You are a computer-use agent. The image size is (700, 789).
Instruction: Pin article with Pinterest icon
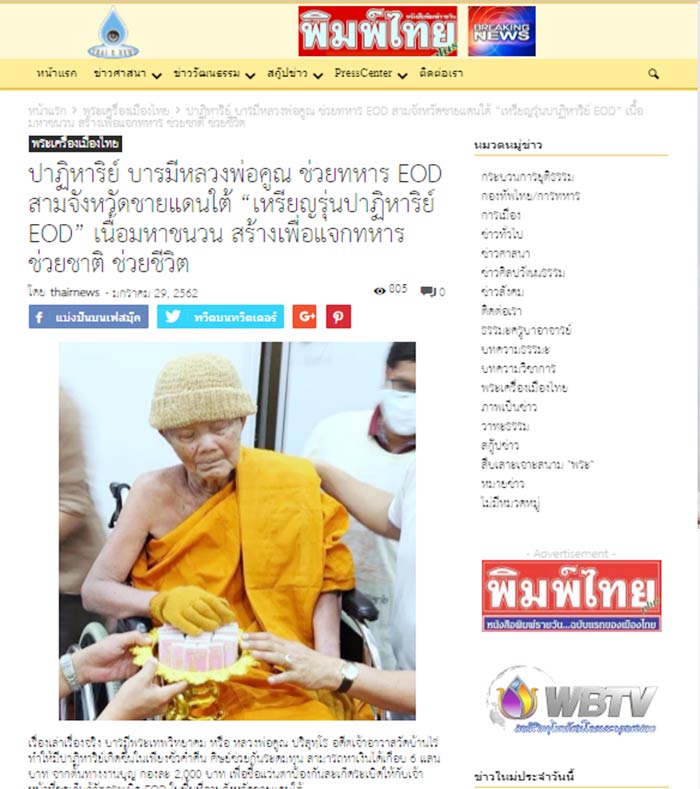pos(338,317)
